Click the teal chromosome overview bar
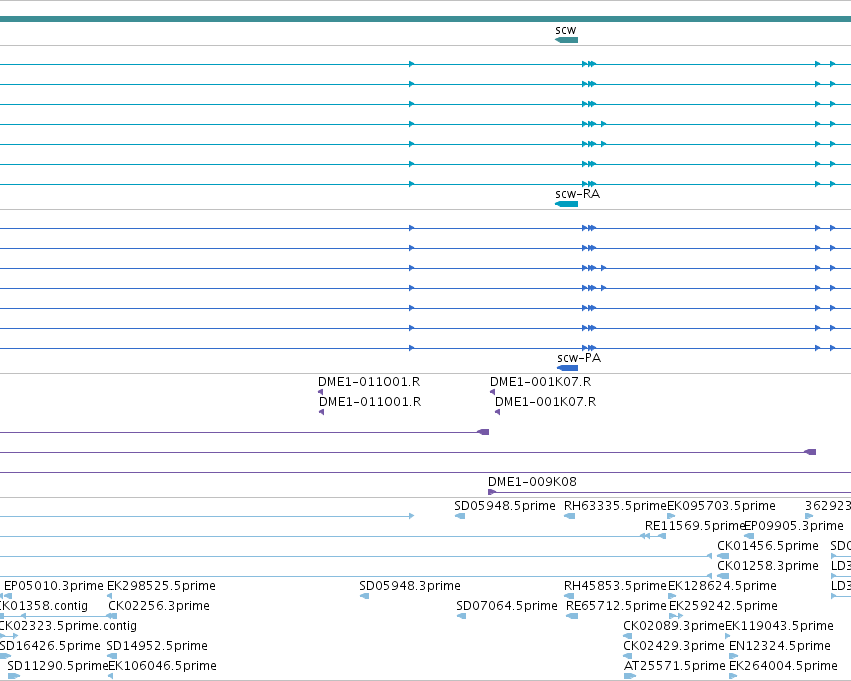 (426, 19)
